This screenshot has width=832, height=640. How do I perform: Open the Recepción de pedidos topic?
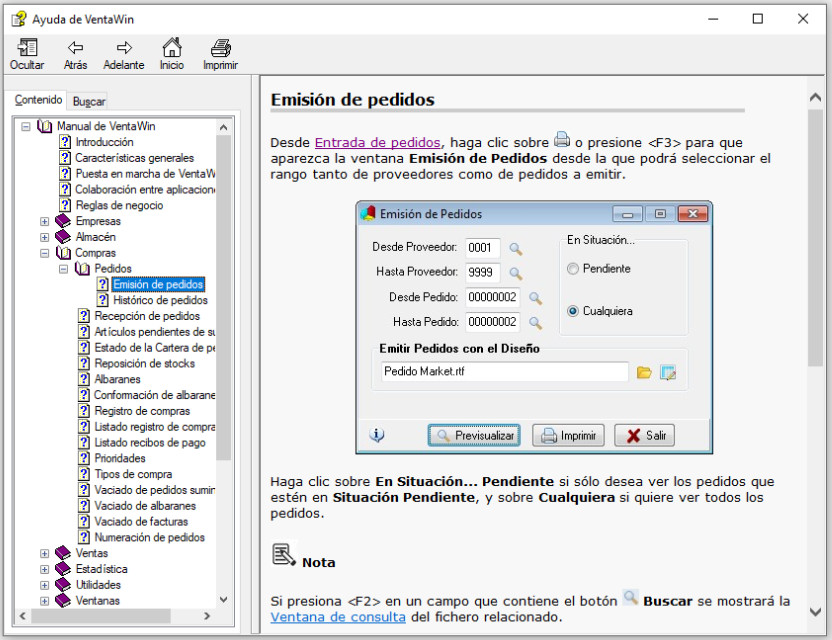click(x=147, y=316)
